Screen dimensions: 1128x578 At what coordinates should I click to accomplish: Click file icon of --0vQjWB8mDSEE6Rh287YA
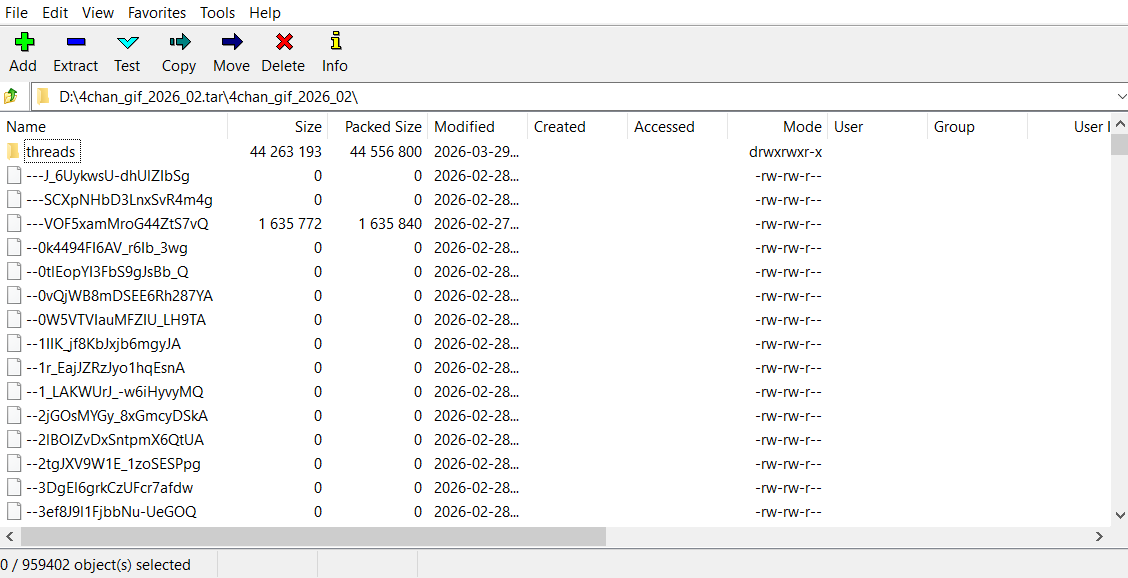(x=14, y=296)
